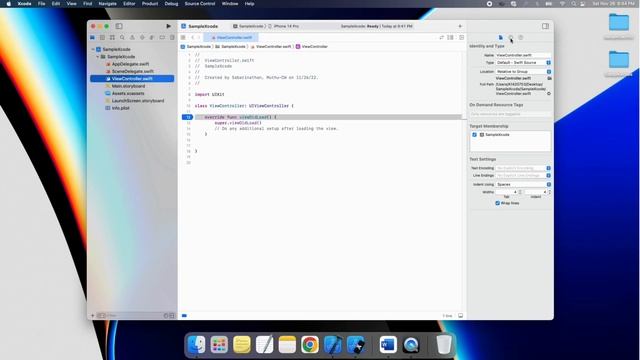Open the related items grid icon
This screenshot has width=640, height=360.
tap(183, 38)
